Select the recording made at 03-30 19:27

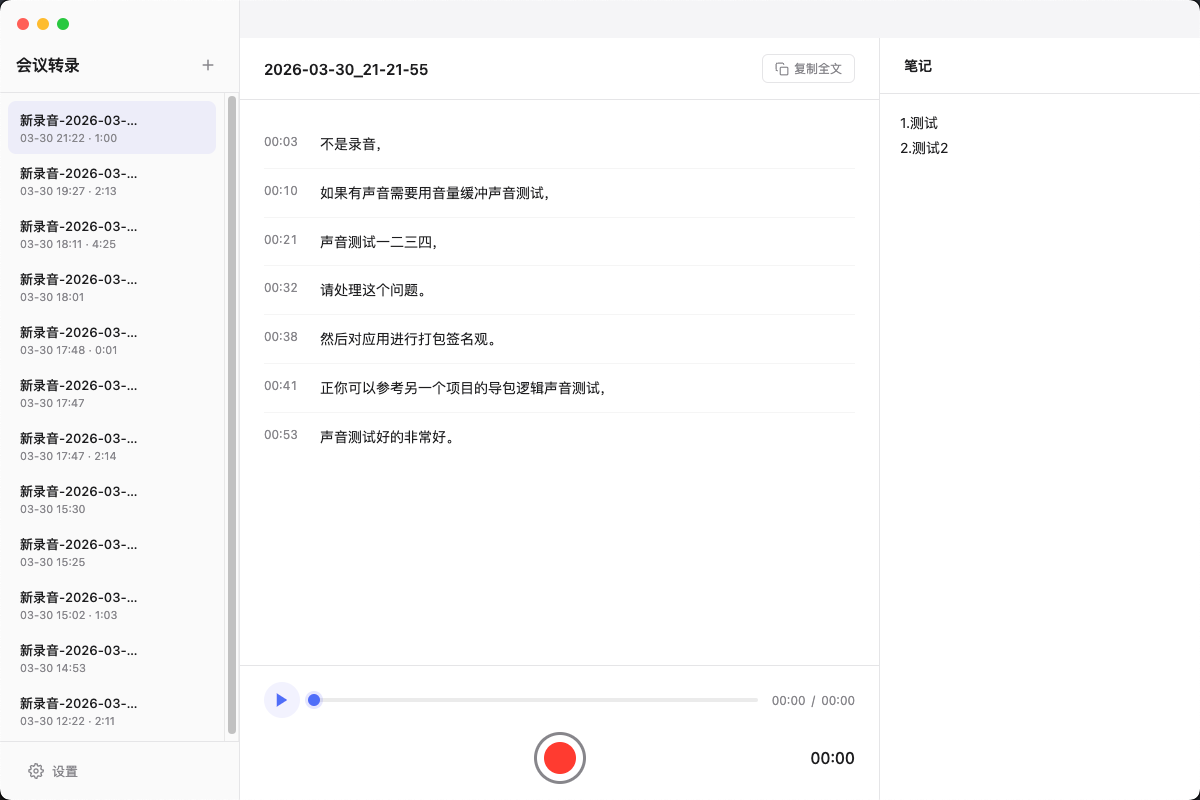(x=111, y=181)
